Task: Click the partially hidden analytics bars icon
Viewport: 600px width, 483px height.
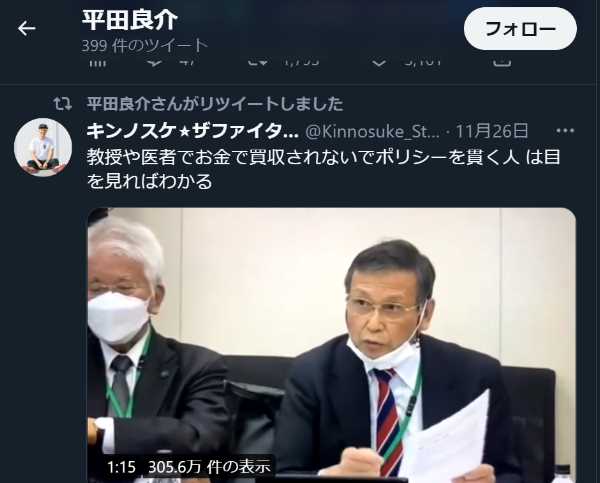Action: 97,63
